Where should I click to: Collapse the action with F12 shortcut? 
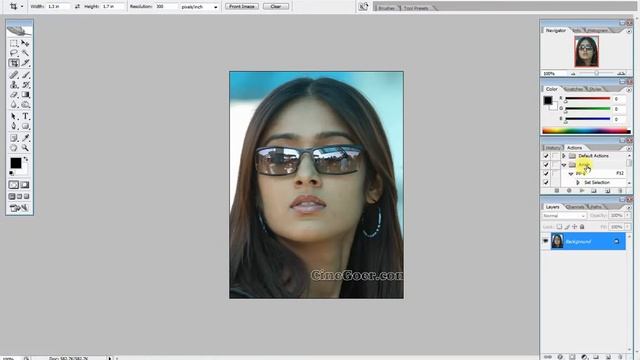coord(571,174)
